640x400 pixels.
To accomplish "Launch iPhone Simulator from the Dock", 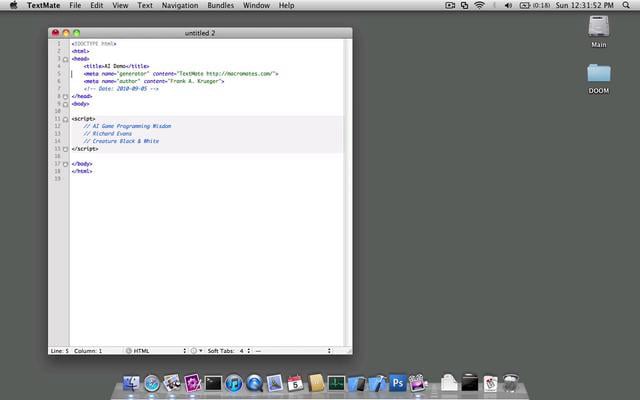I will tap(356, 384).
